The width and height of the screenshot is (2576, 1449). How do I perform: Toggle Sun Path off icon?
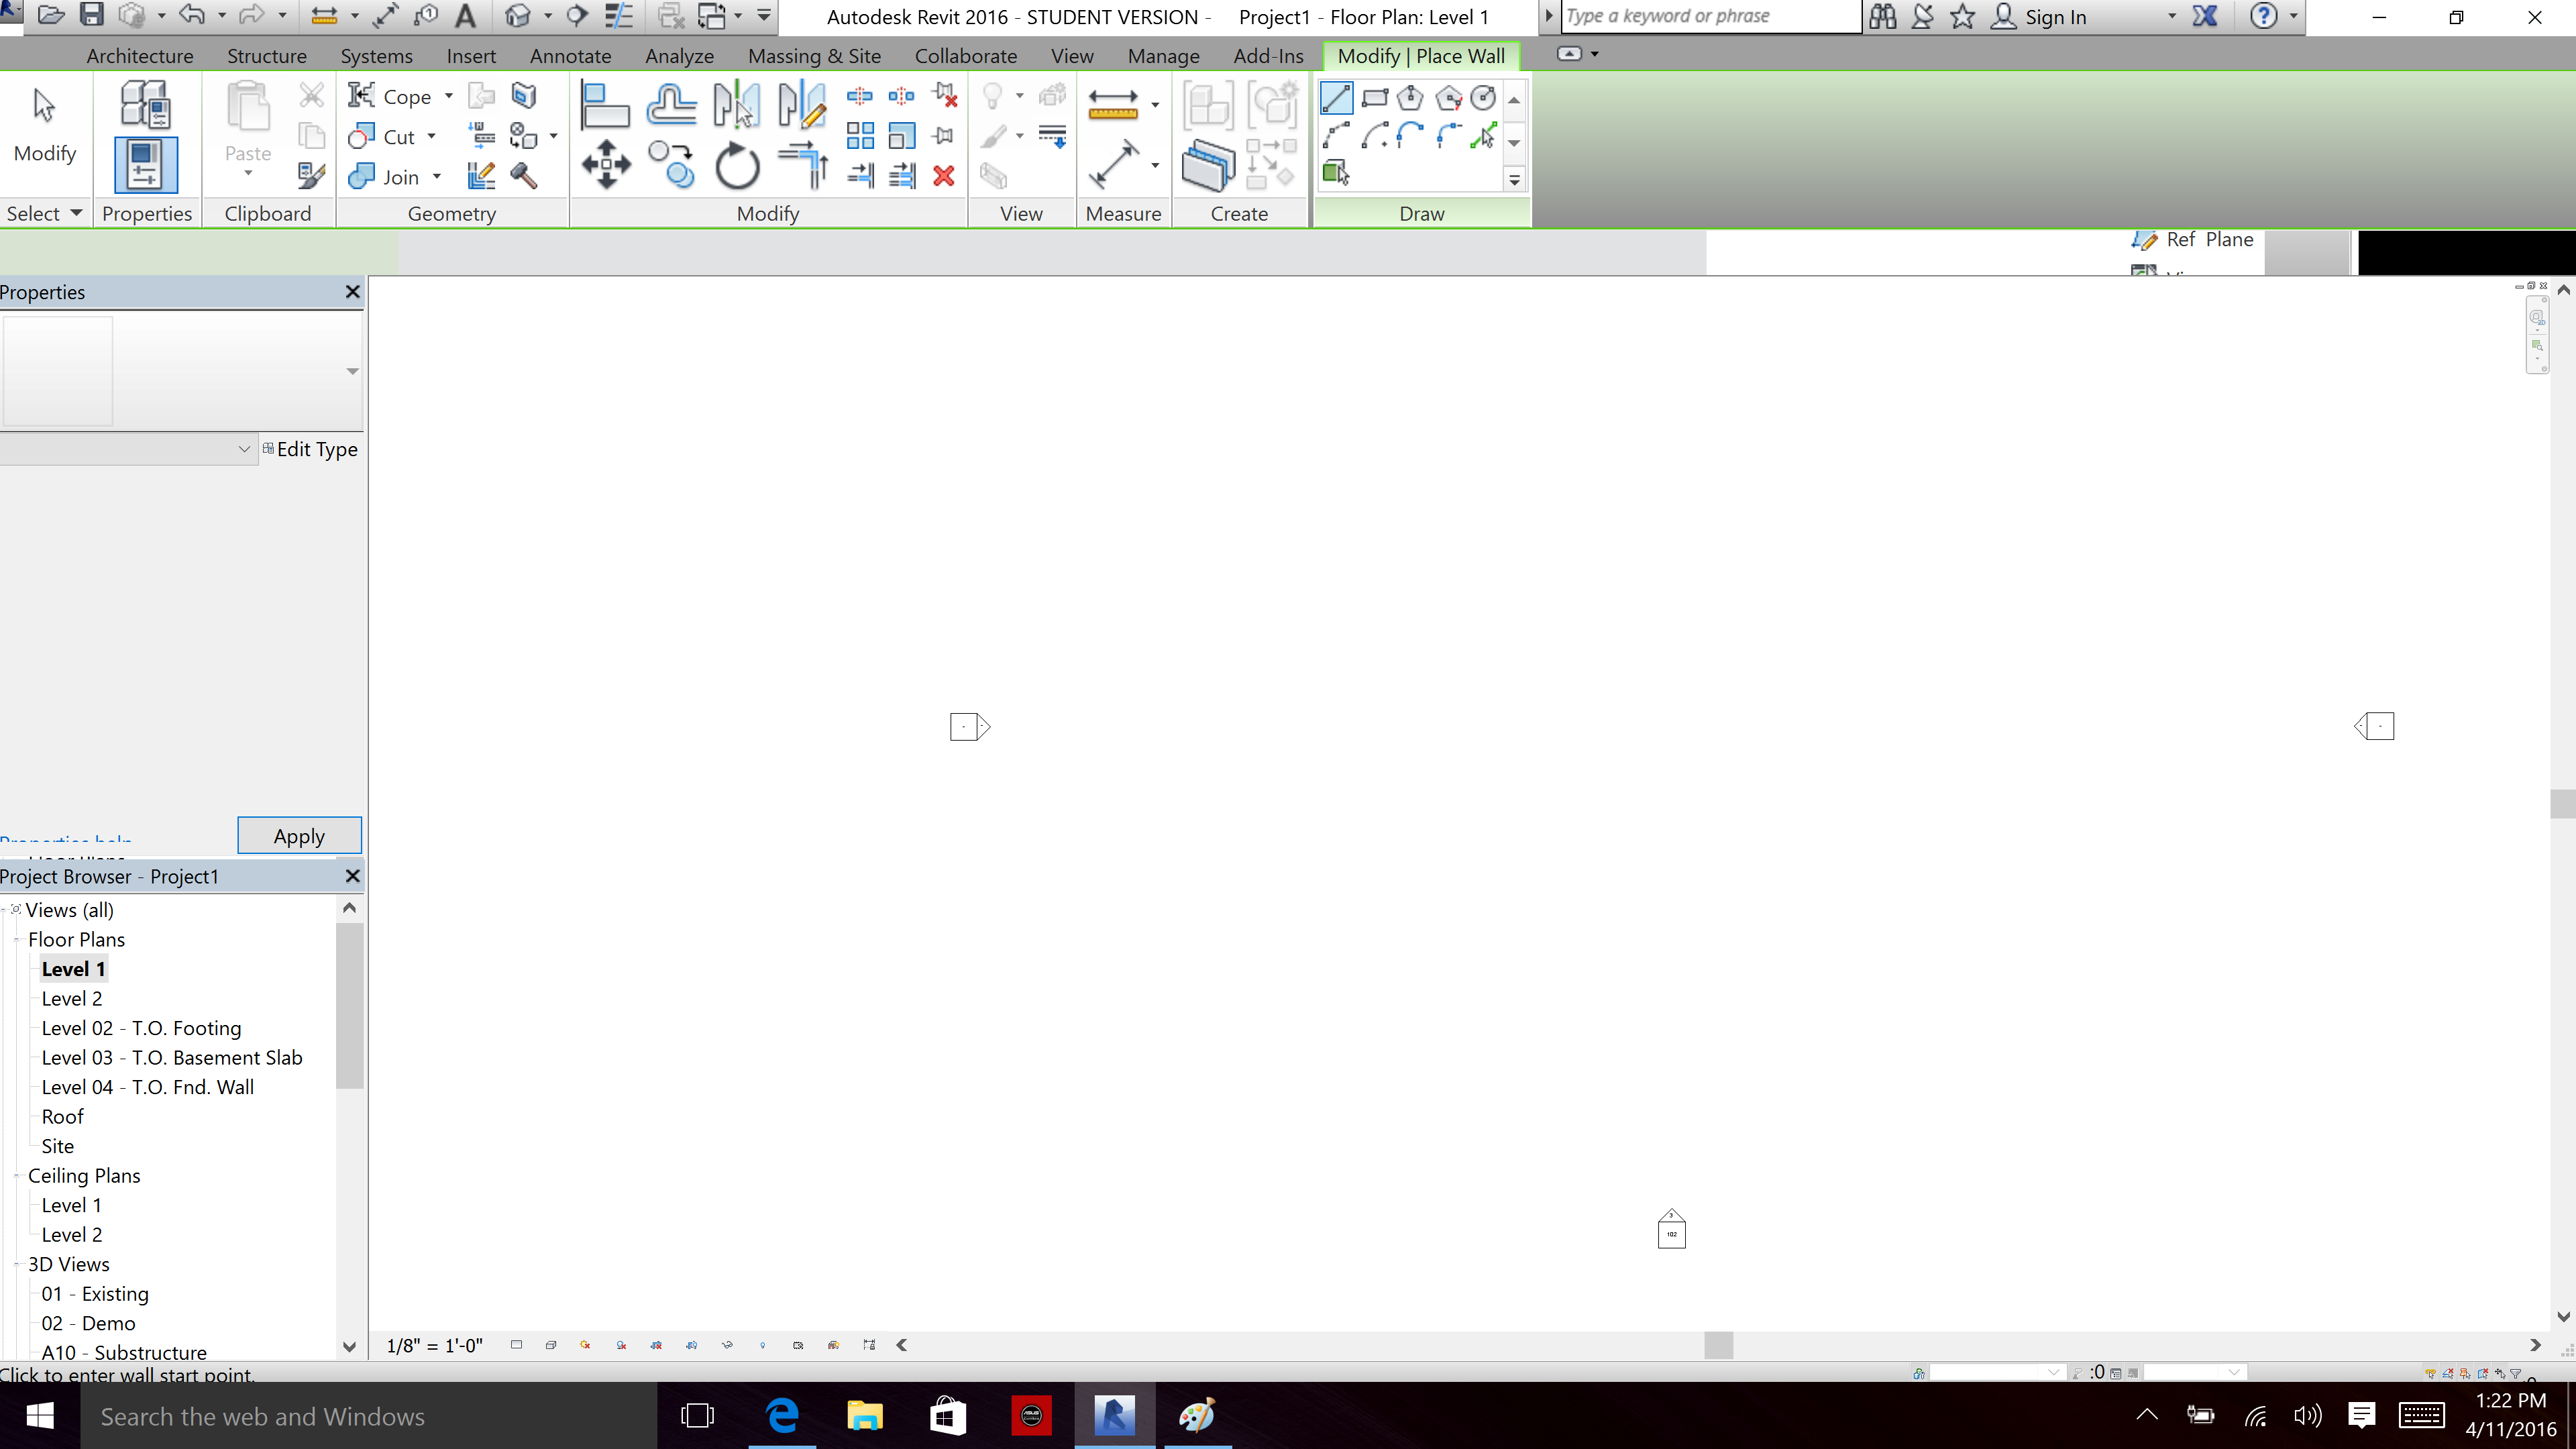coord(585,1345)
